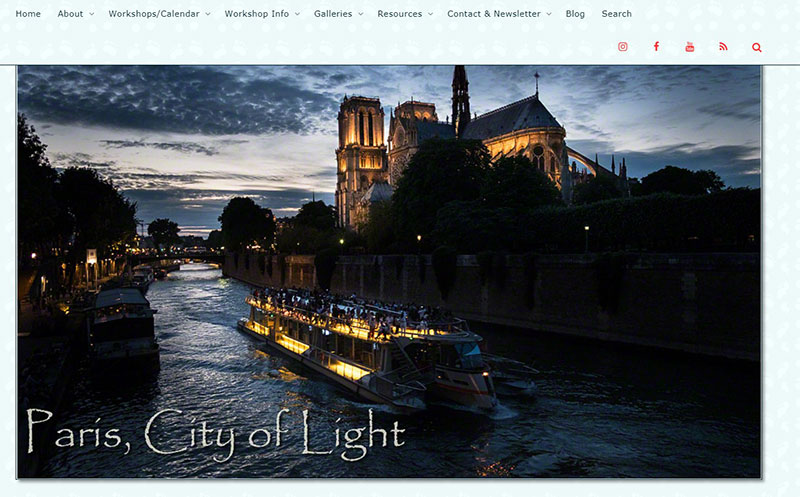800x497 pixels.
Task: Open the Workshop Info menu item
Action: (257, 14)
